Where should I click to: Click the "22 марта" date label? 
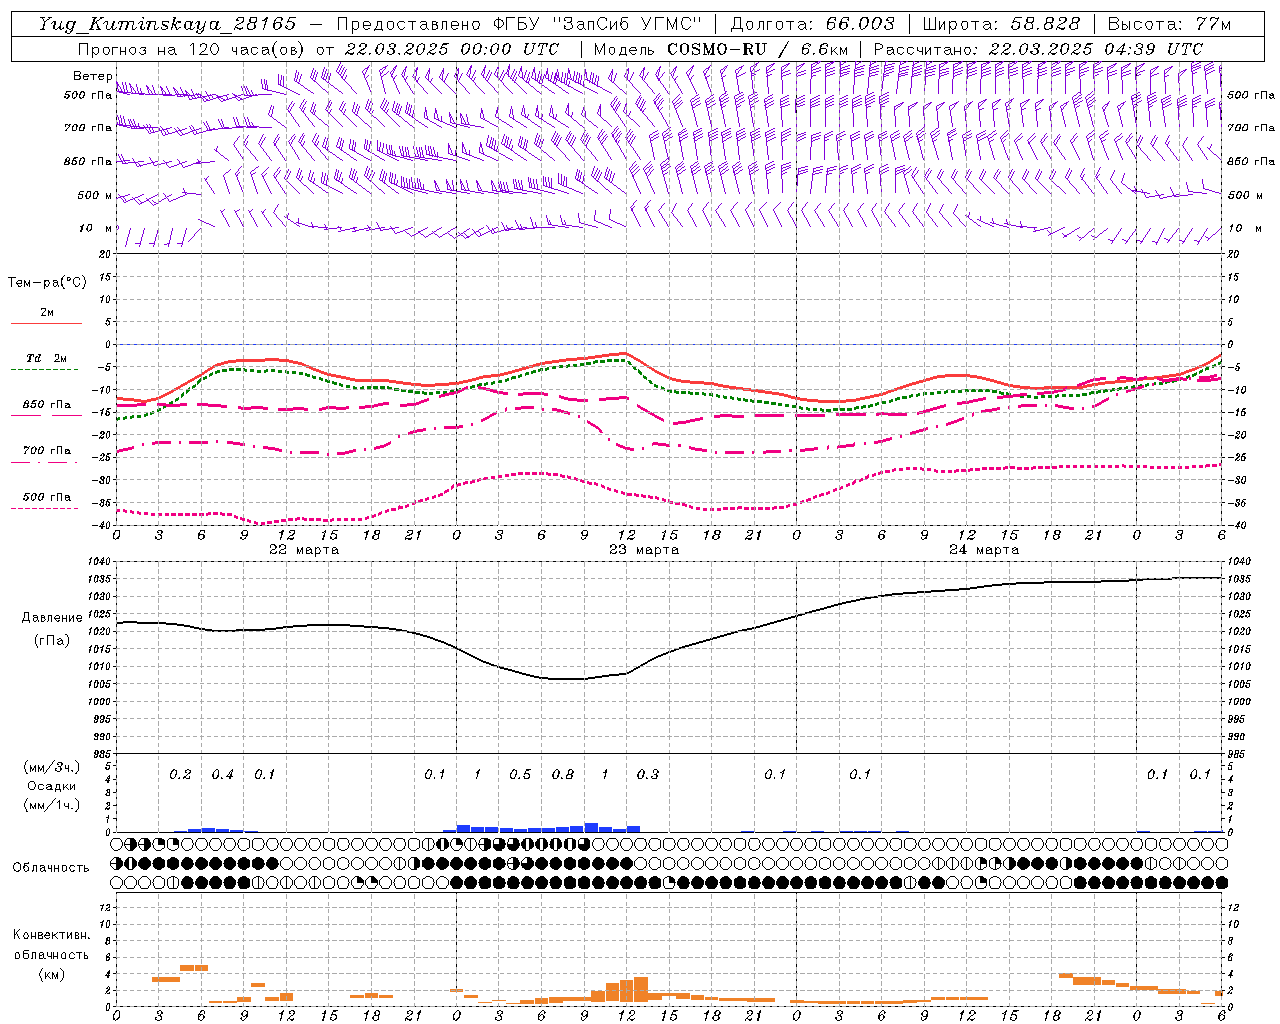coord(304,550)
